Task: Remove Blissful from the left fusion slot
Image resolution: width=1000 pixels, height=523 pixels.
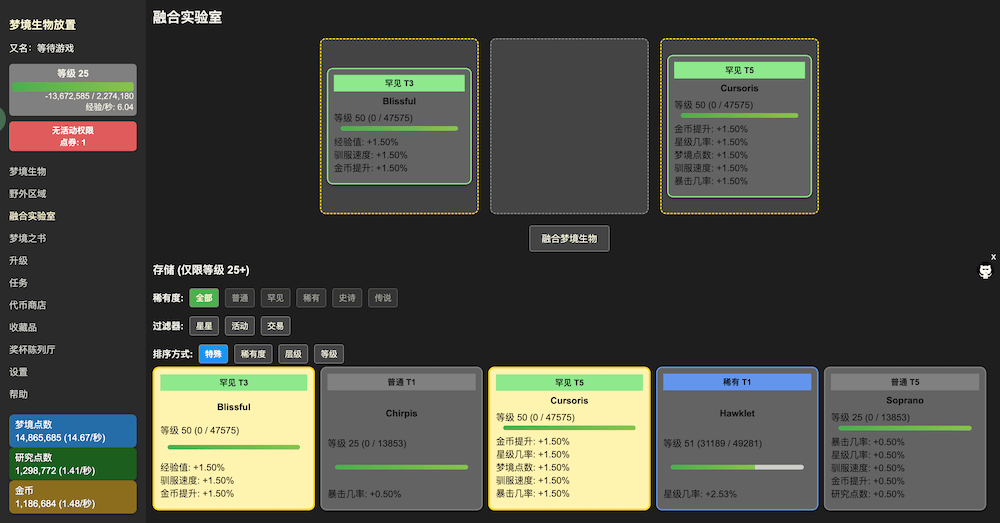Action: (x=399, y=127)
